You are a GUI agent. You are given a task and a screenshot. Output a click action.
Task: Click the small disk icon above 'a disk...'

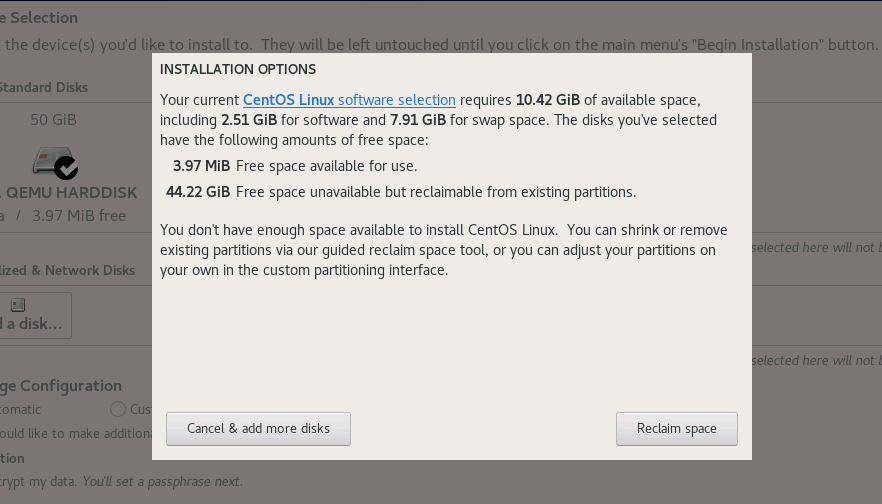coord(18,305)
